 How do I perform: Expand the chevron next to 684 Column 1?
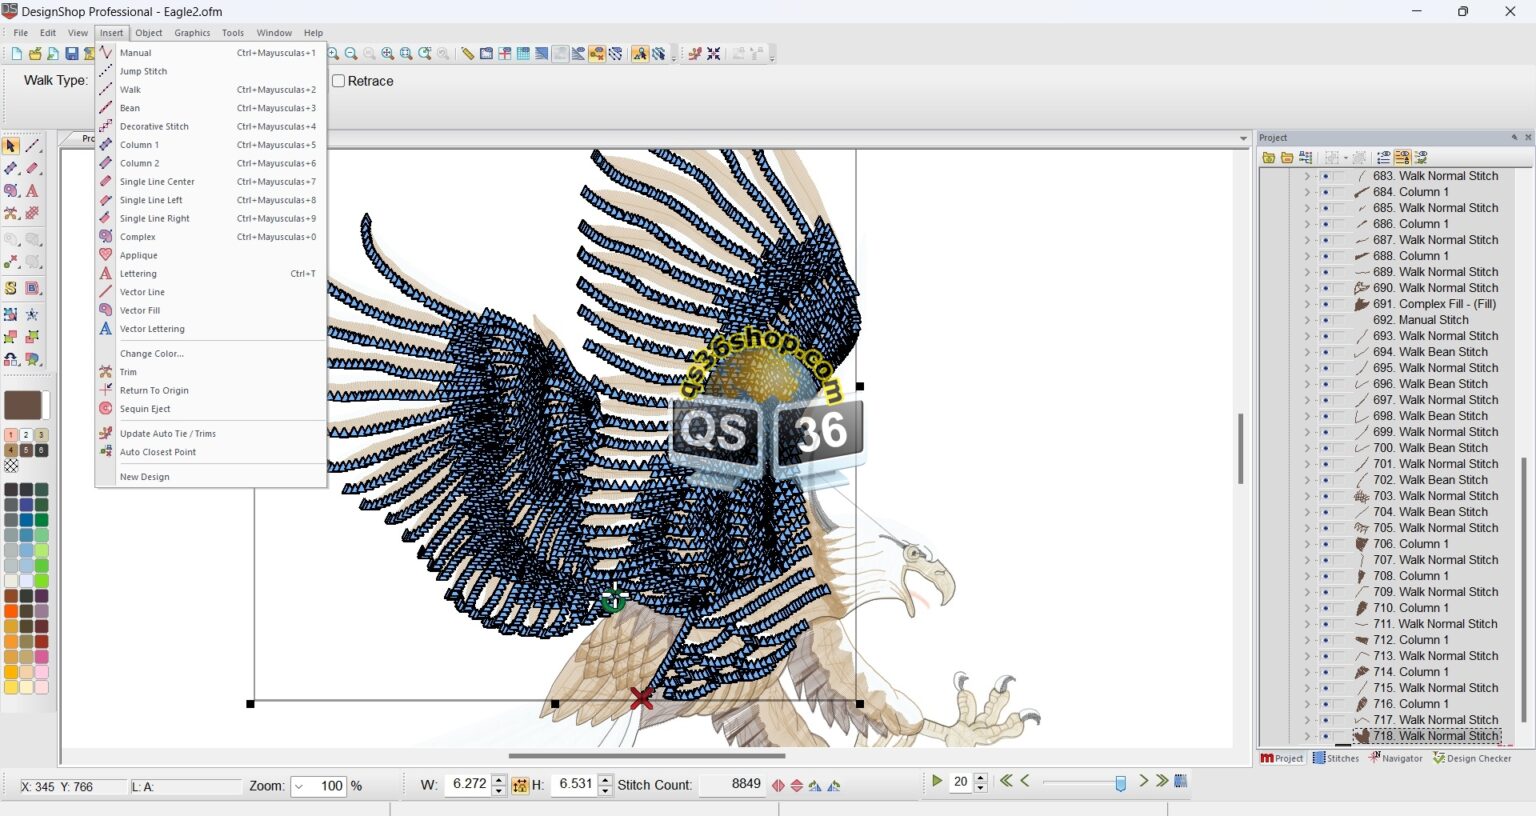[x=1308, y=191]
